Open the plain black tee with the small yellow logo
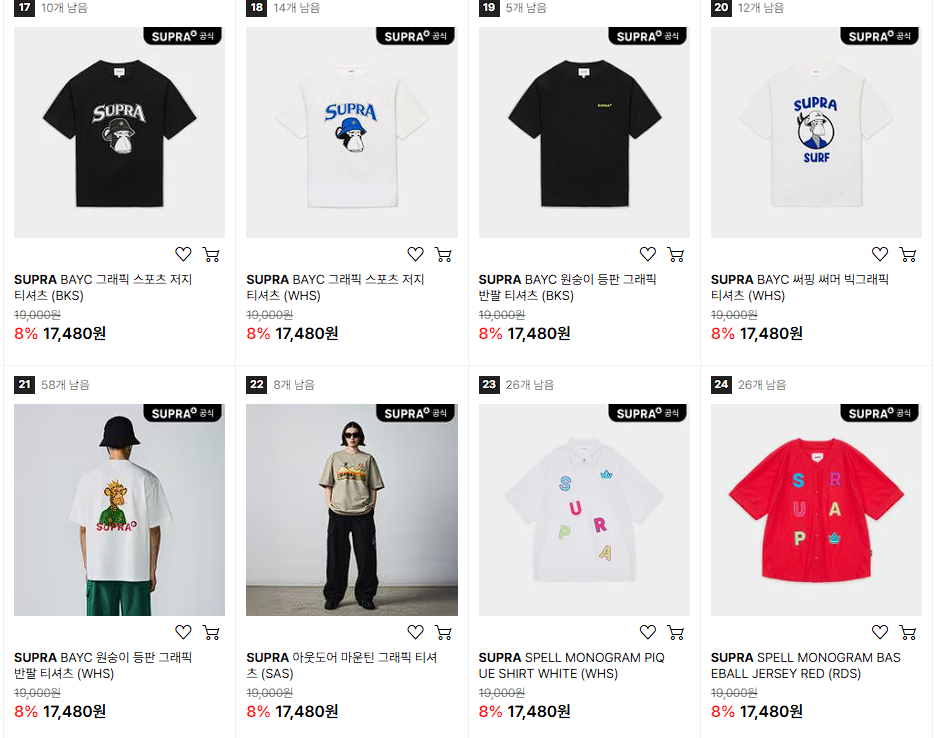 click(584, 132)
